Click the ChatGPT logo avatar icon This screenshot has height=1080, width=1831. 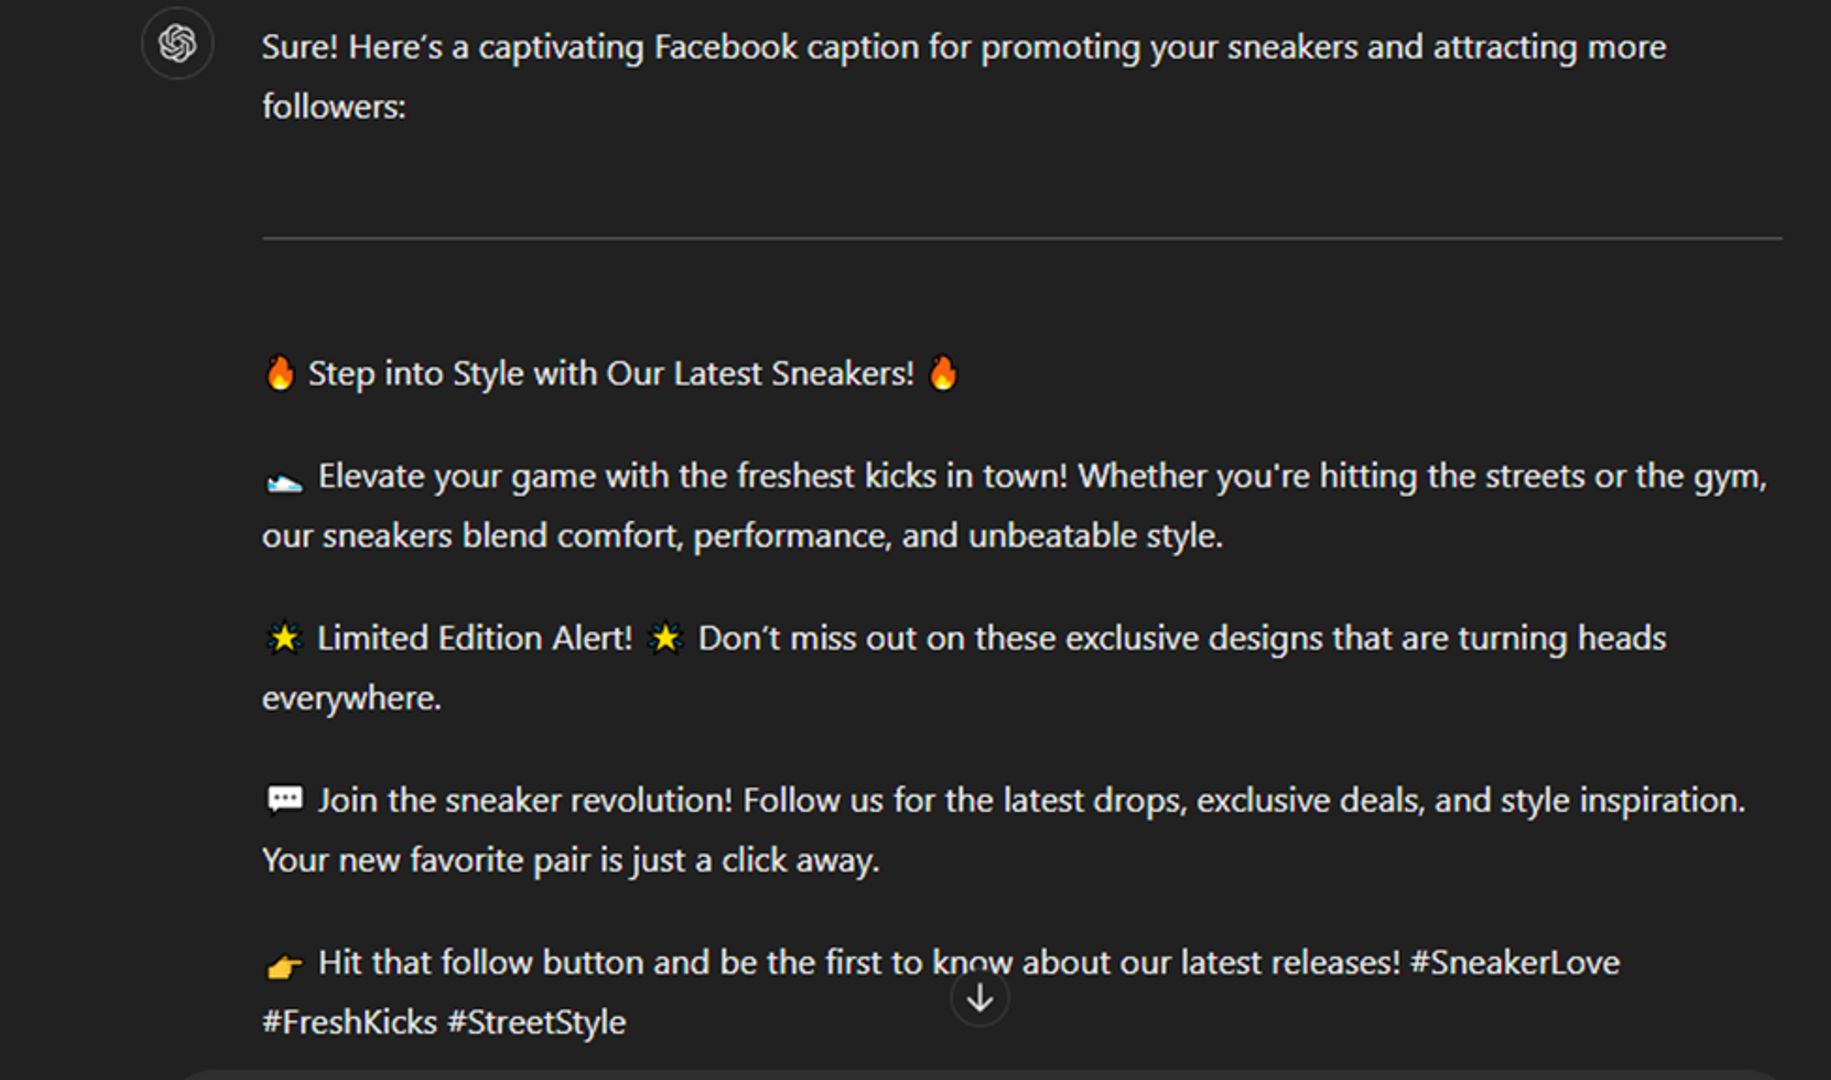click(x=177, y=44)
